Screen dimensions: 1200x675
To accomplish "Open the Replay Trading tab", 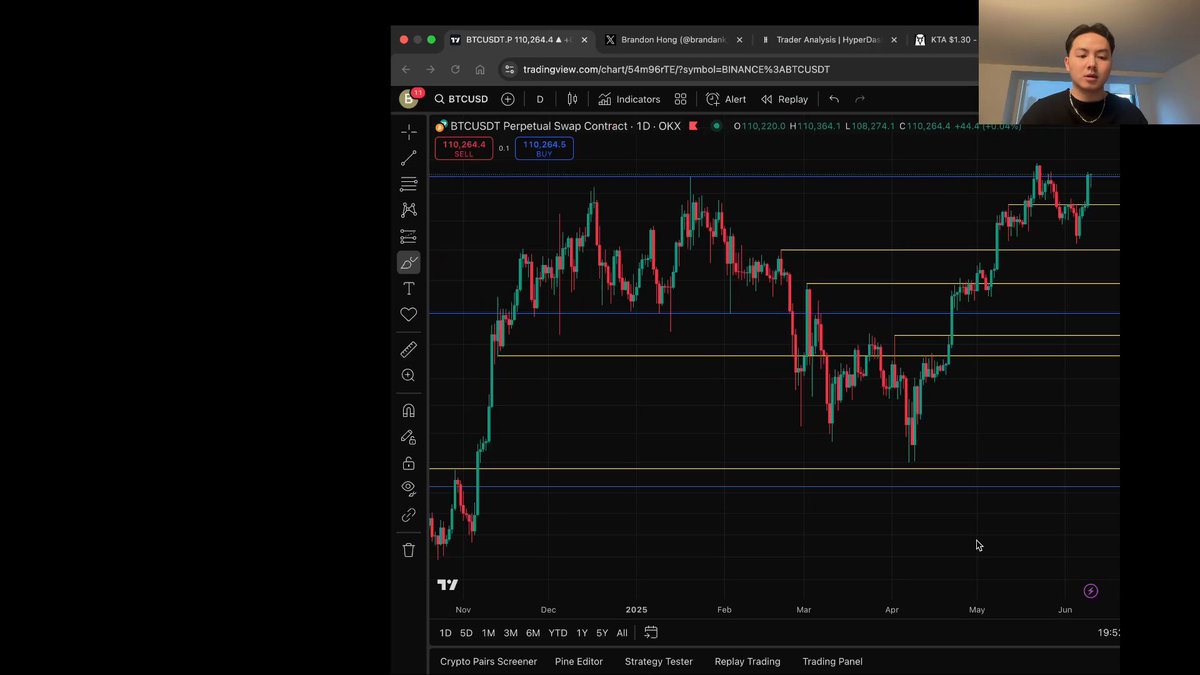I will pos(747,662).
